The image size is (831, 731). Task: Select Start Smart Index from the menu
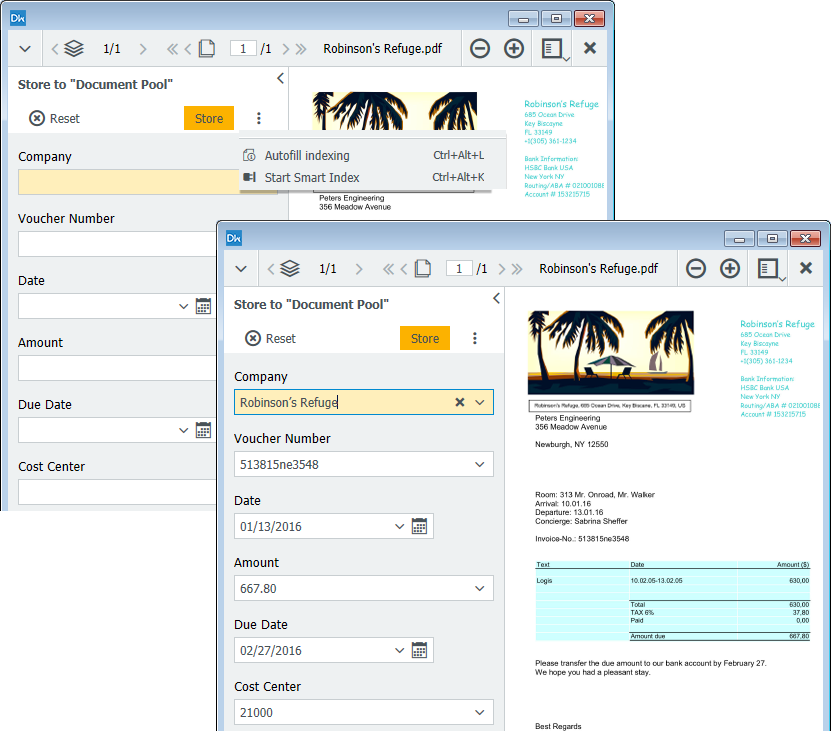312,177
